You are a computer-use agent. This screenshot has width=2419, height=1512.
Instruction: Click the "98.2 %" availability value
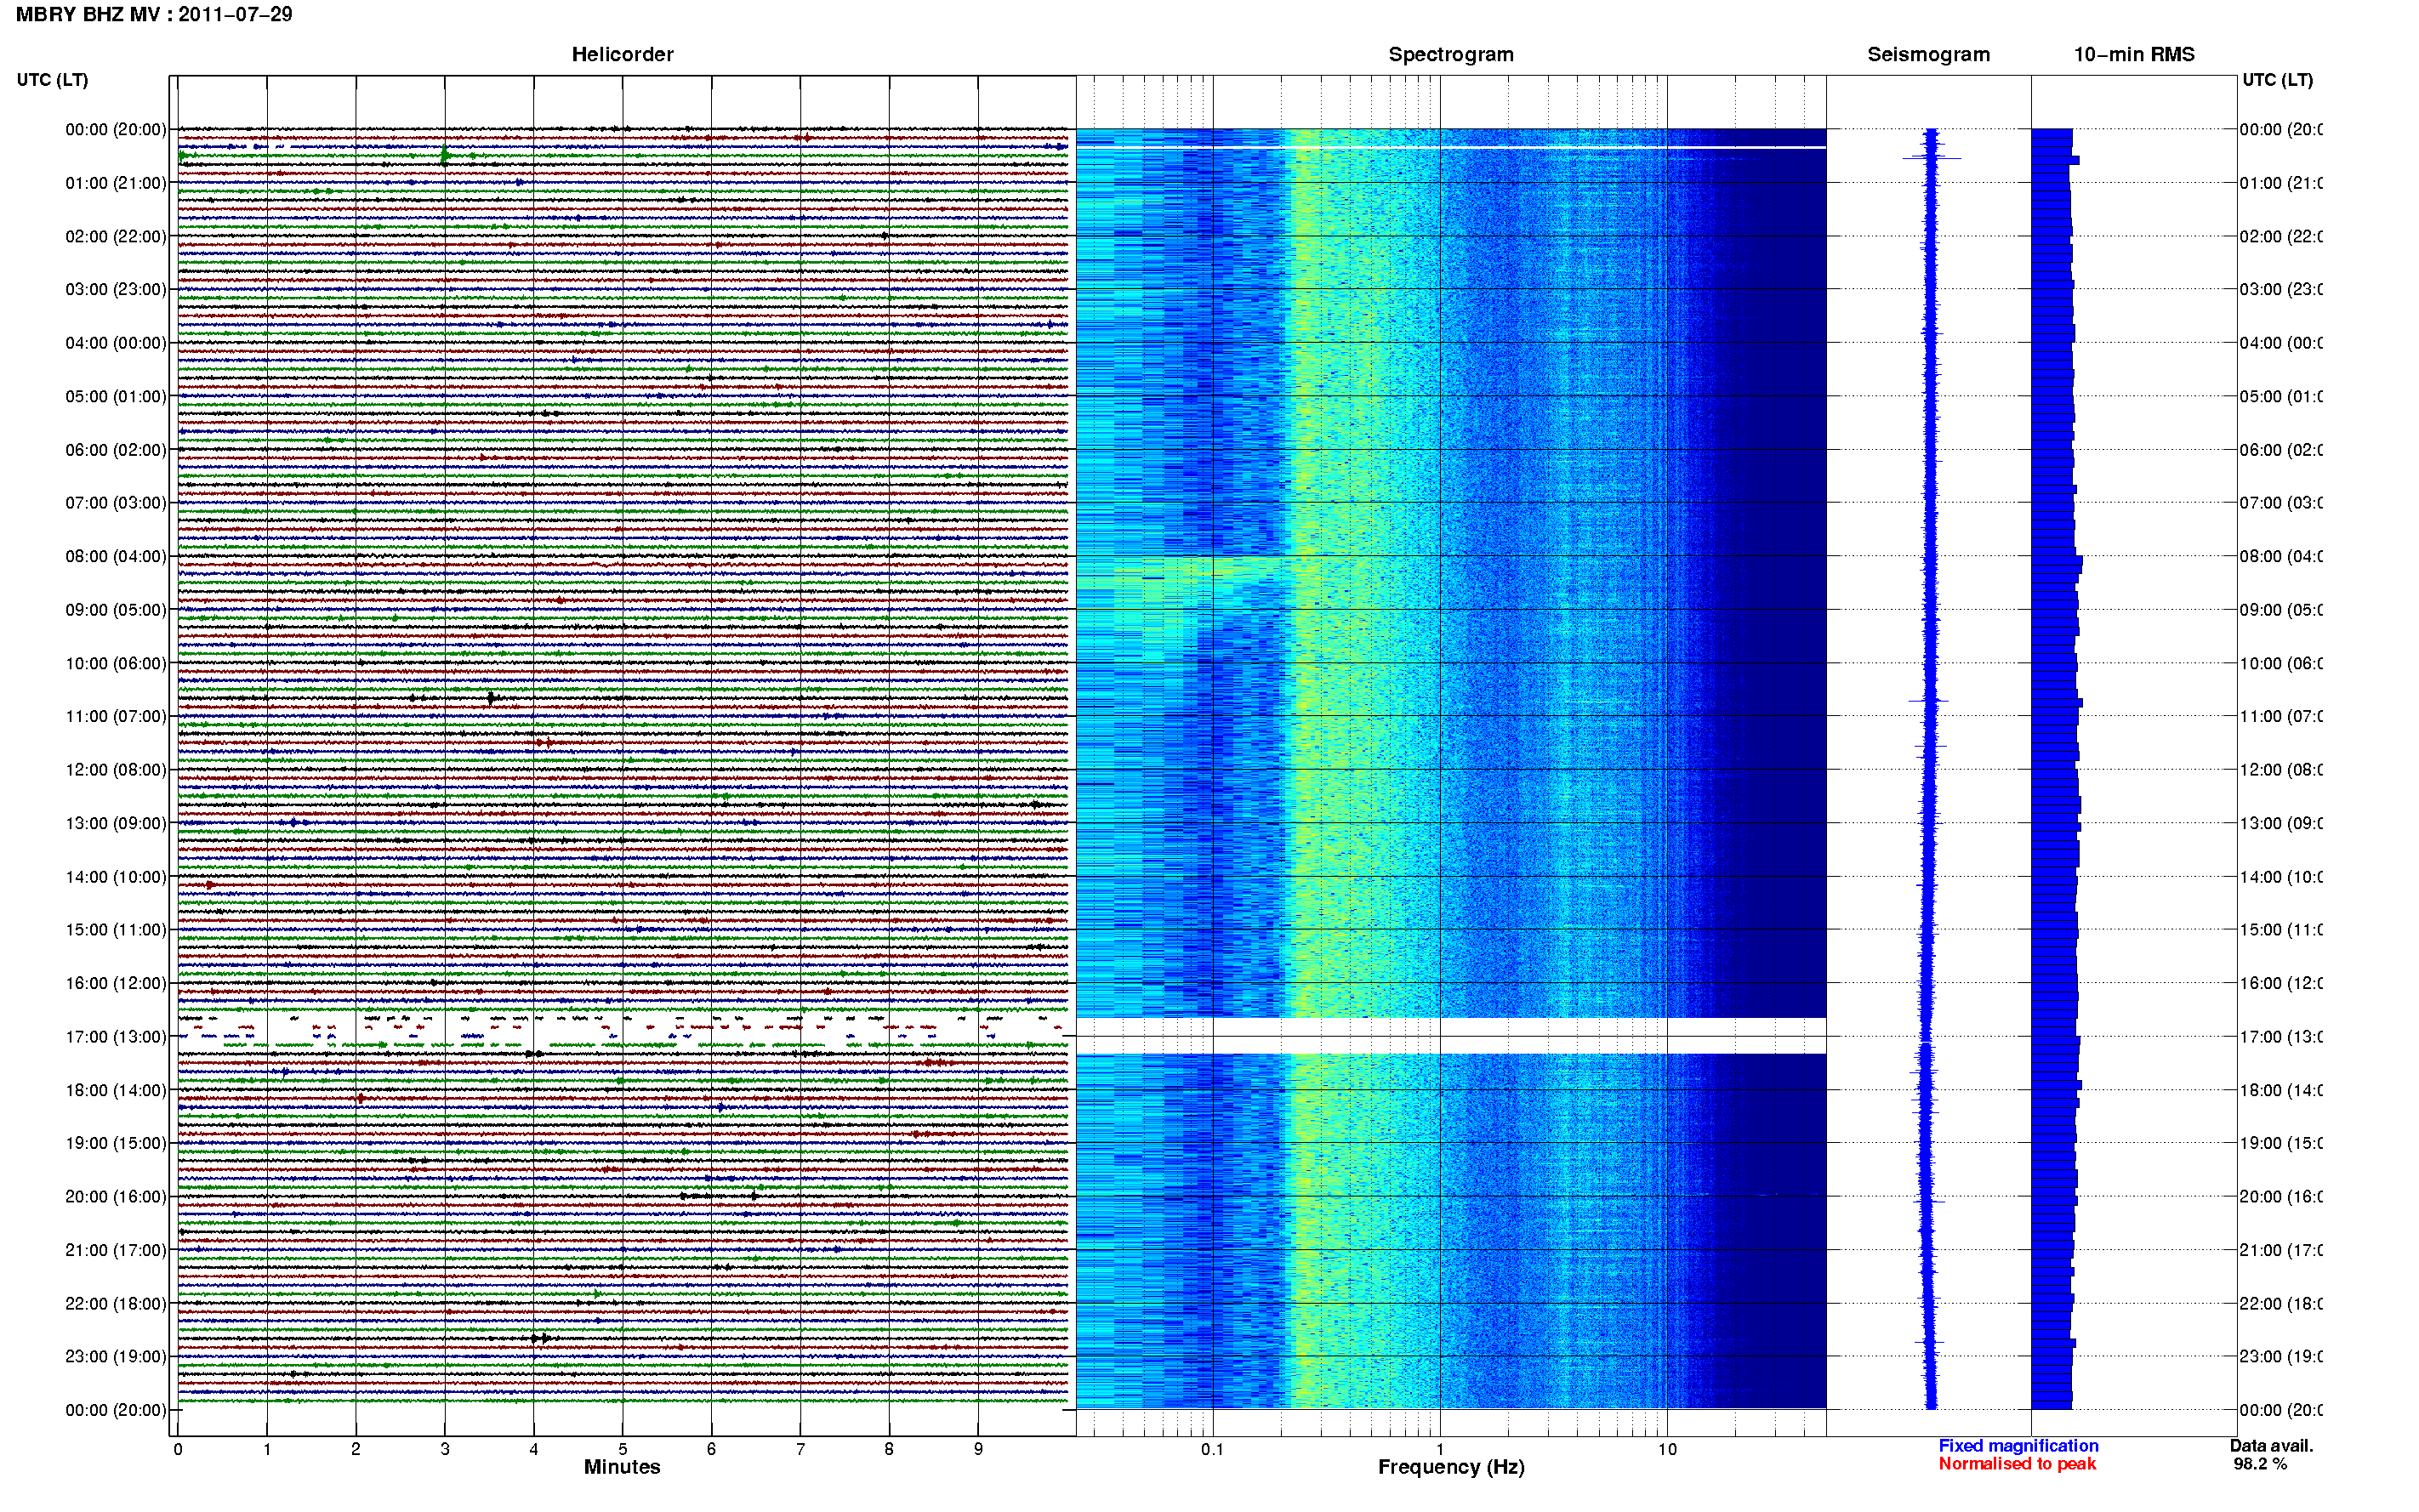pyautogui.click(x=2259, y=1464)
